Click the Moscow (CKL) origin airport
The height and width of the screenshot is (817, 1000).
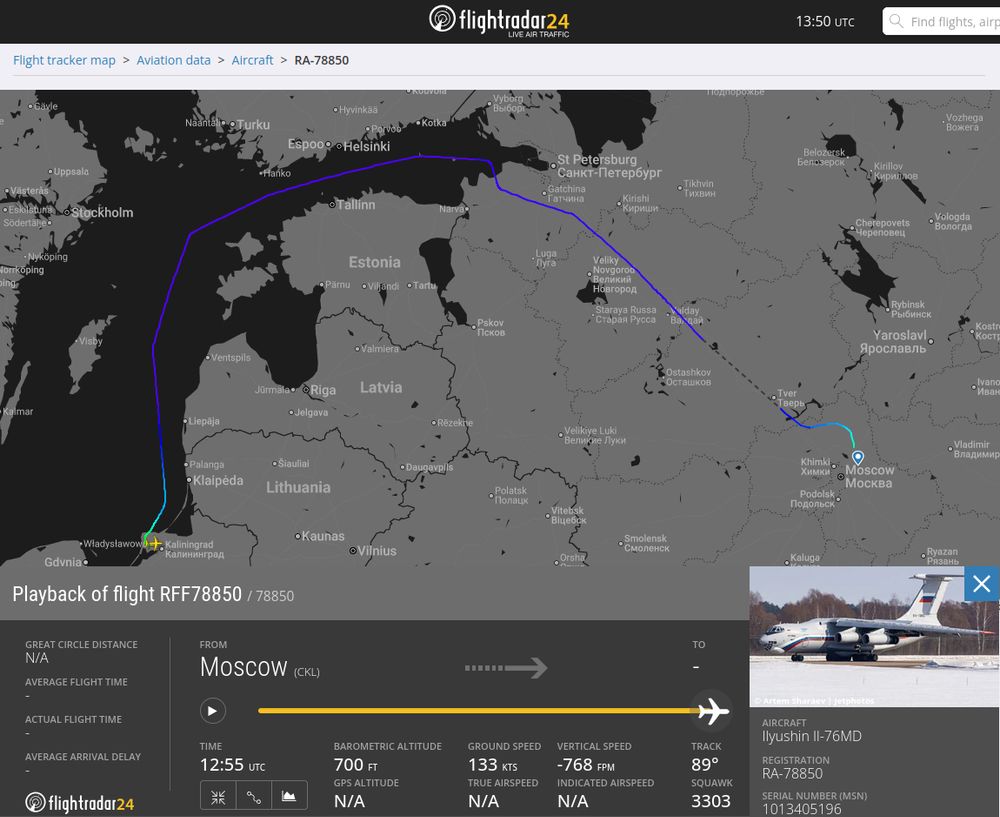[260, 667]
